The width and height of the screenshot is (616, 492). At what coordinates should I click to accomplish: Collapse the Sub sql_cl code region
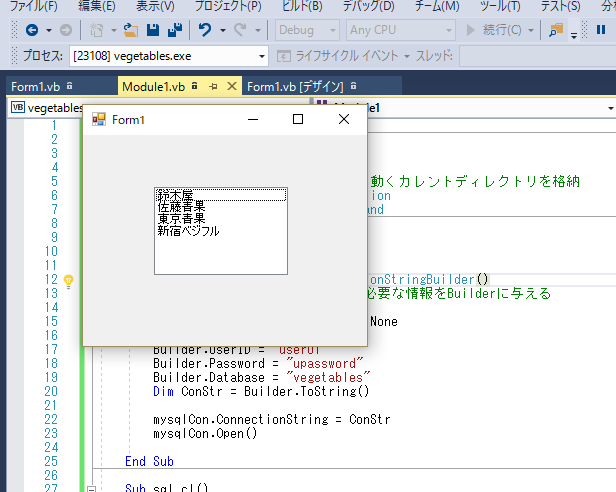coord(91,489)
